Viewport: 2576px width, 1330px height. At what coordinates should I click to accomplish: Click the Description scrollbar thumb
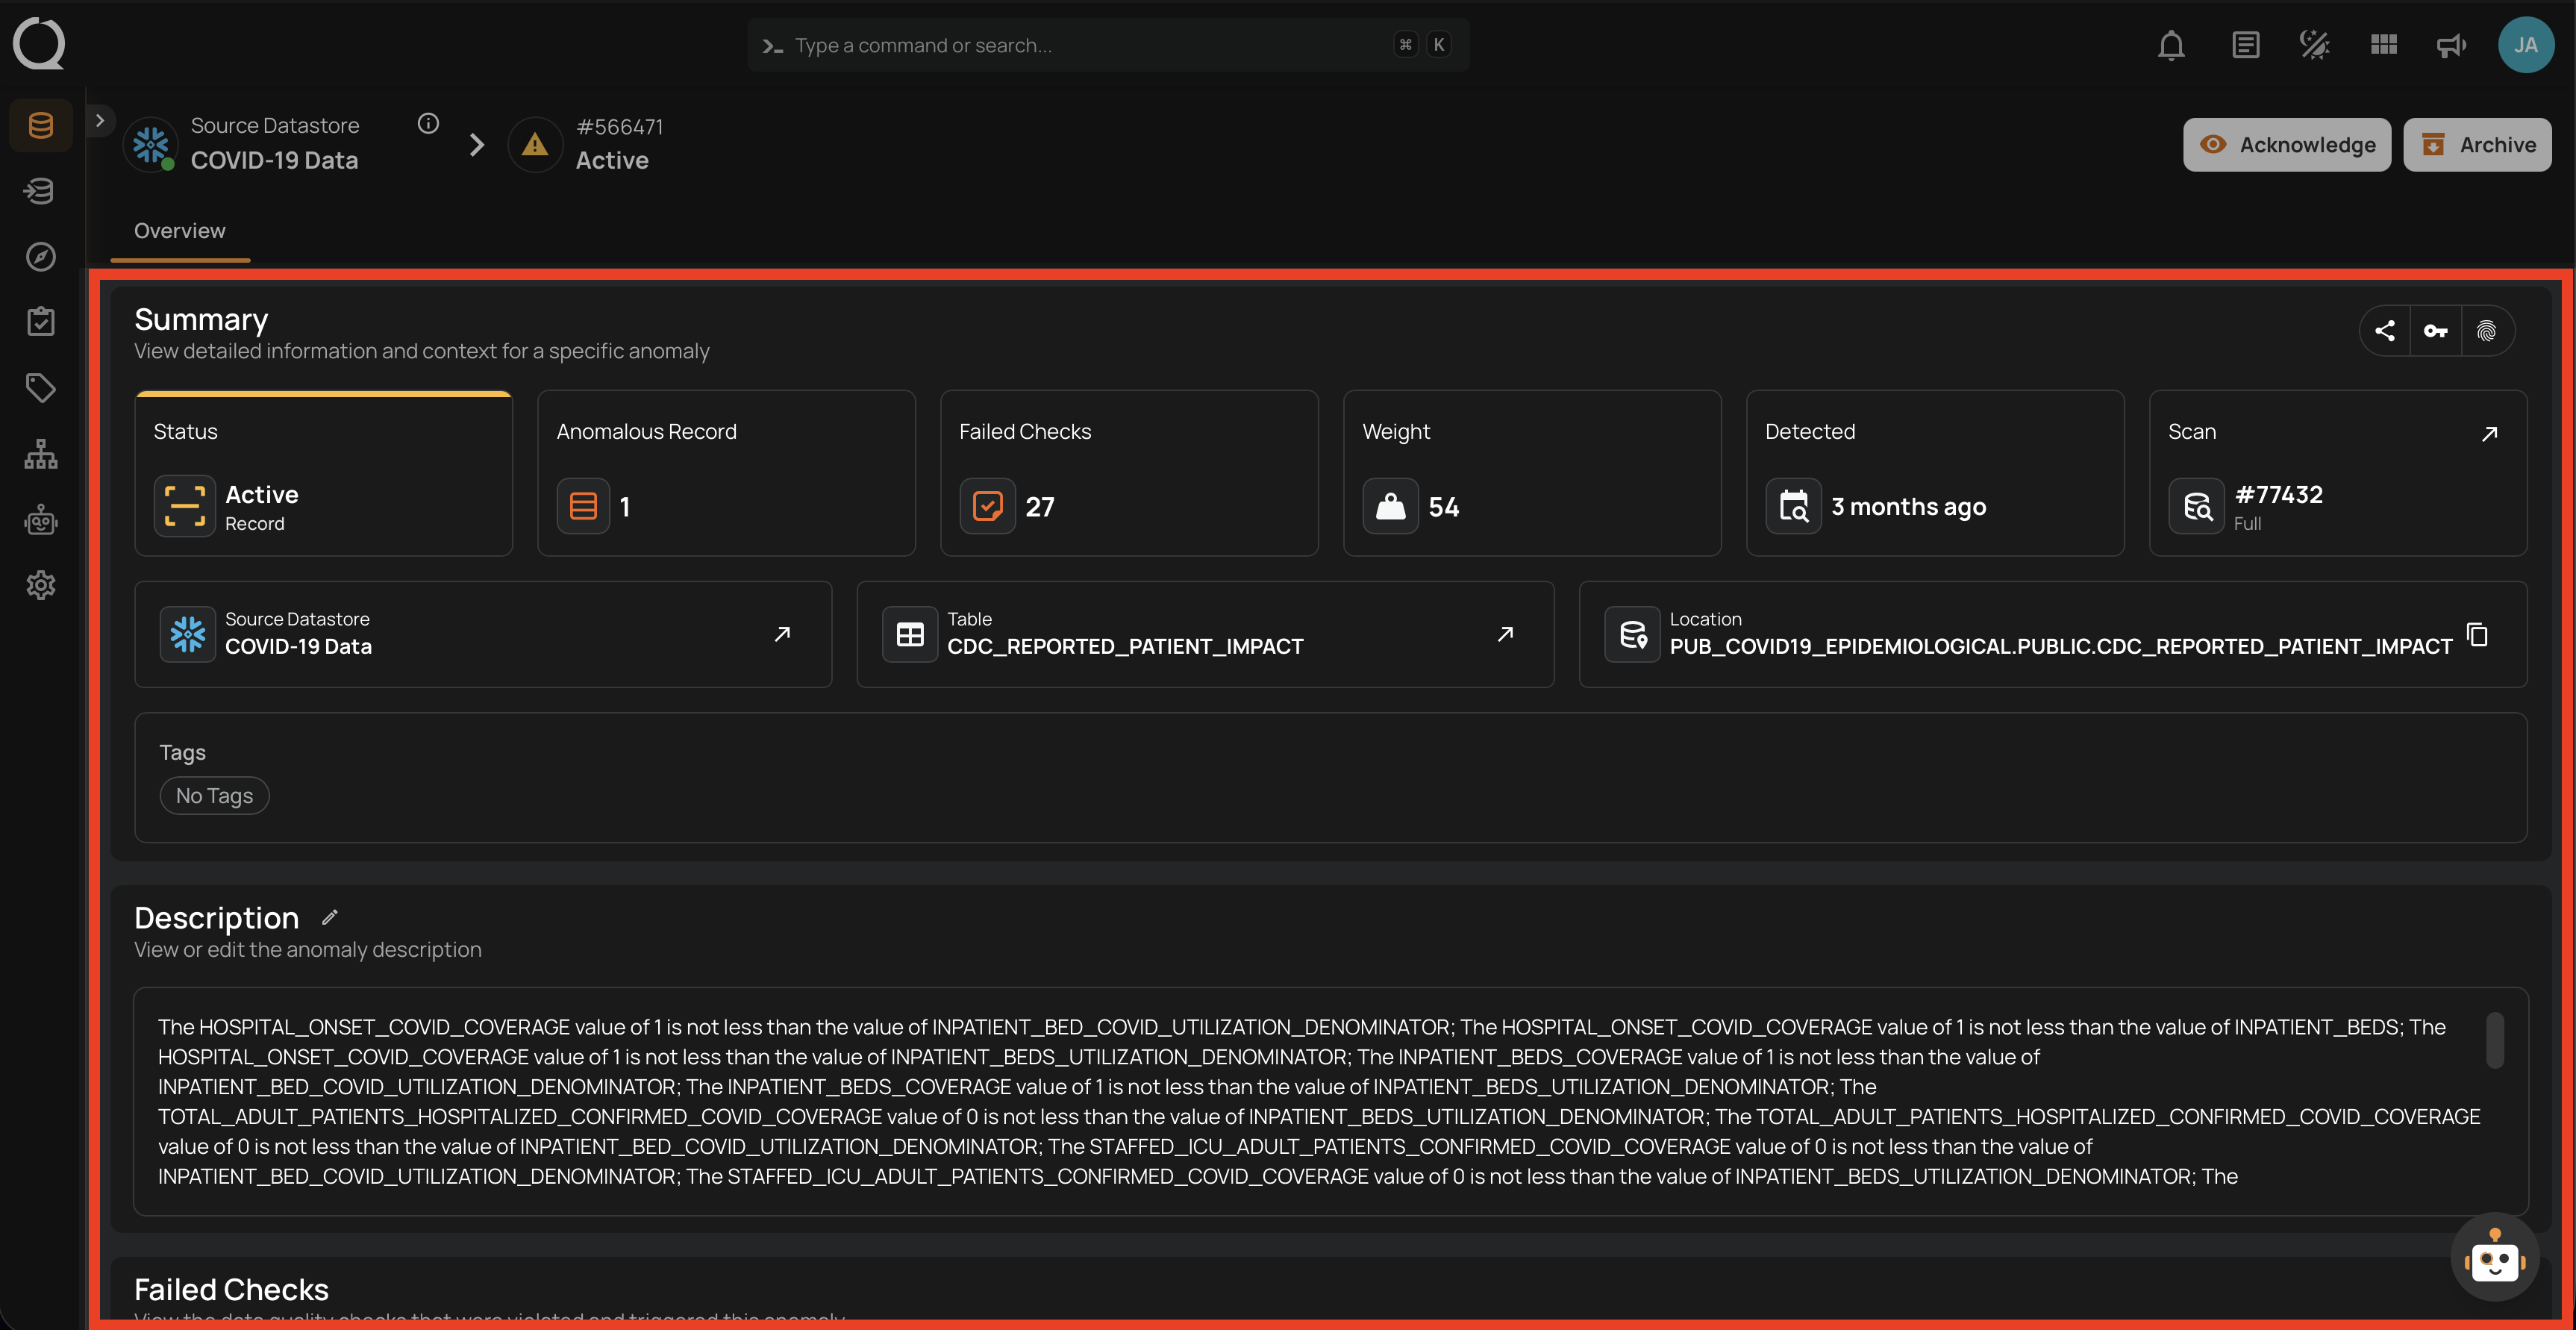coord(2495,1041)
